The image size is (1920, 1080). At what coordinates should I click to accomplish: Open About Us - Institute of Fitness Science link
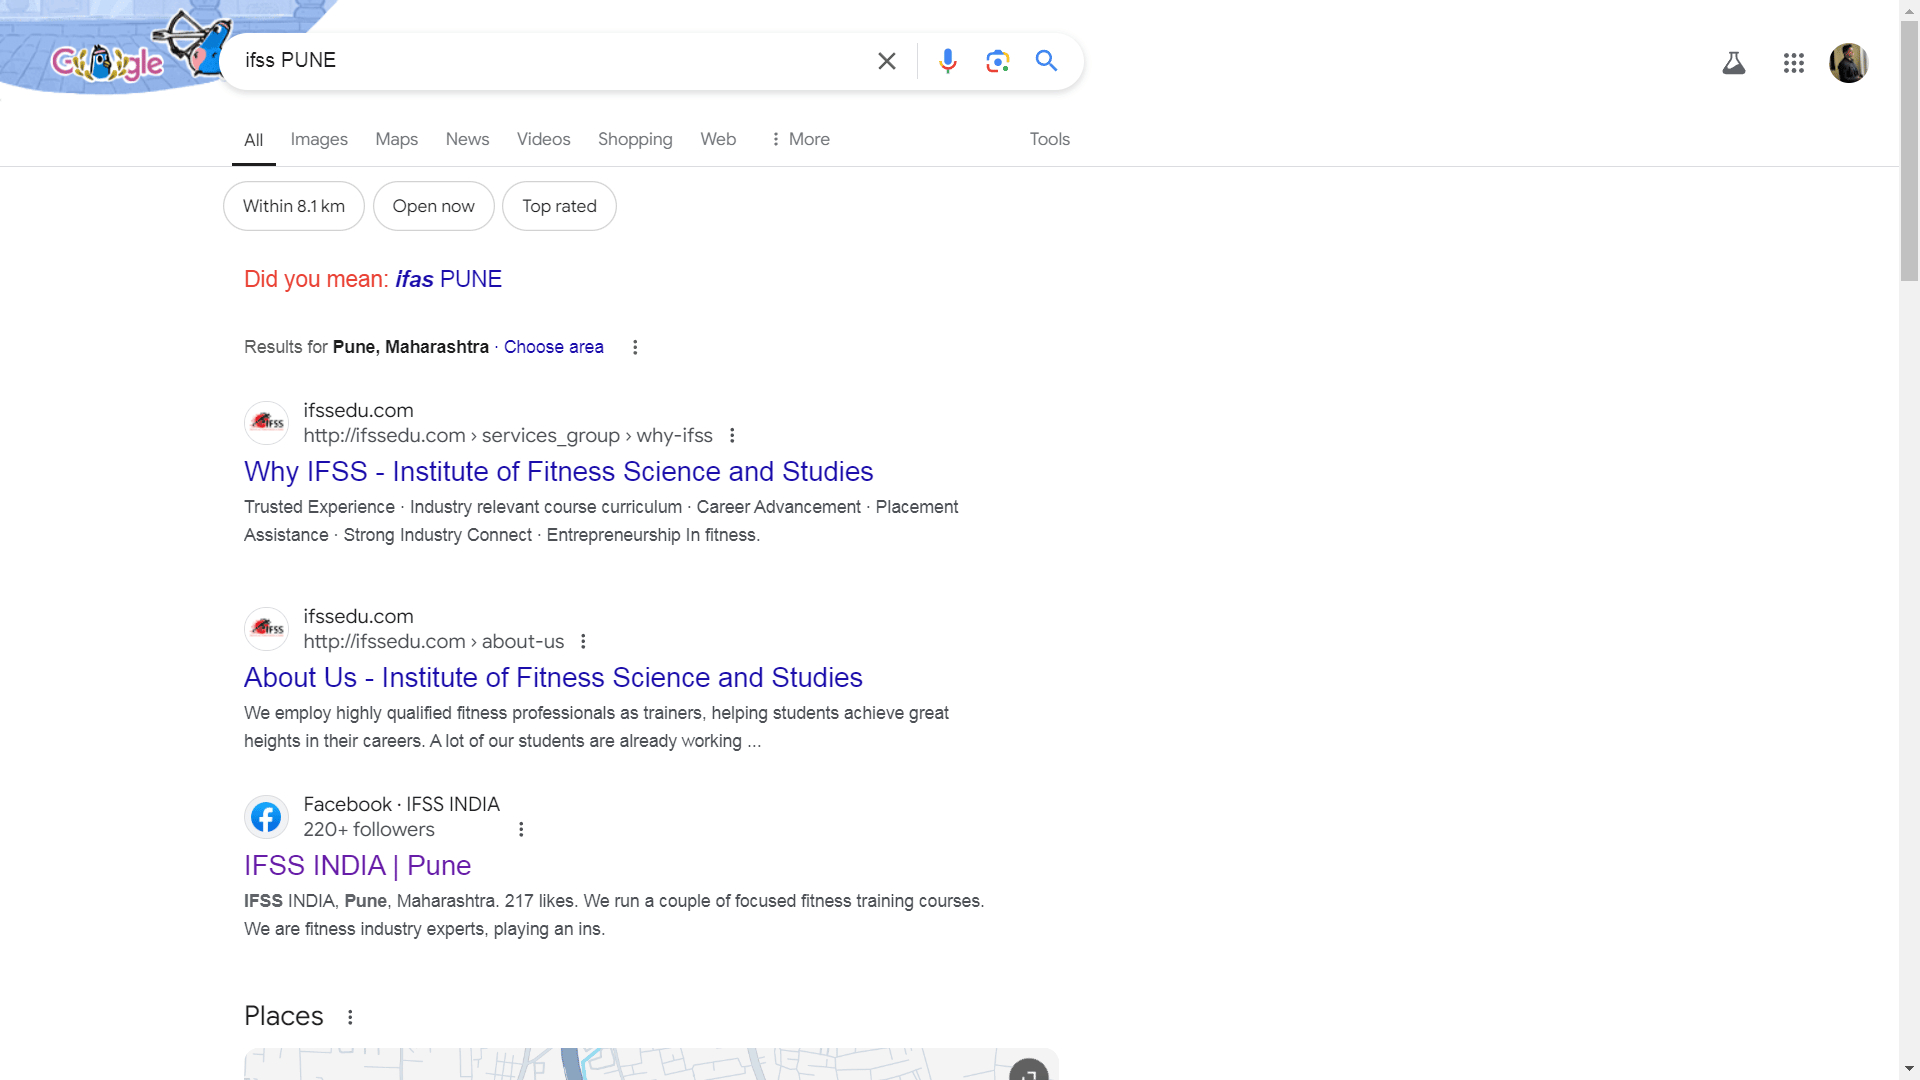[x=553, y=677]
